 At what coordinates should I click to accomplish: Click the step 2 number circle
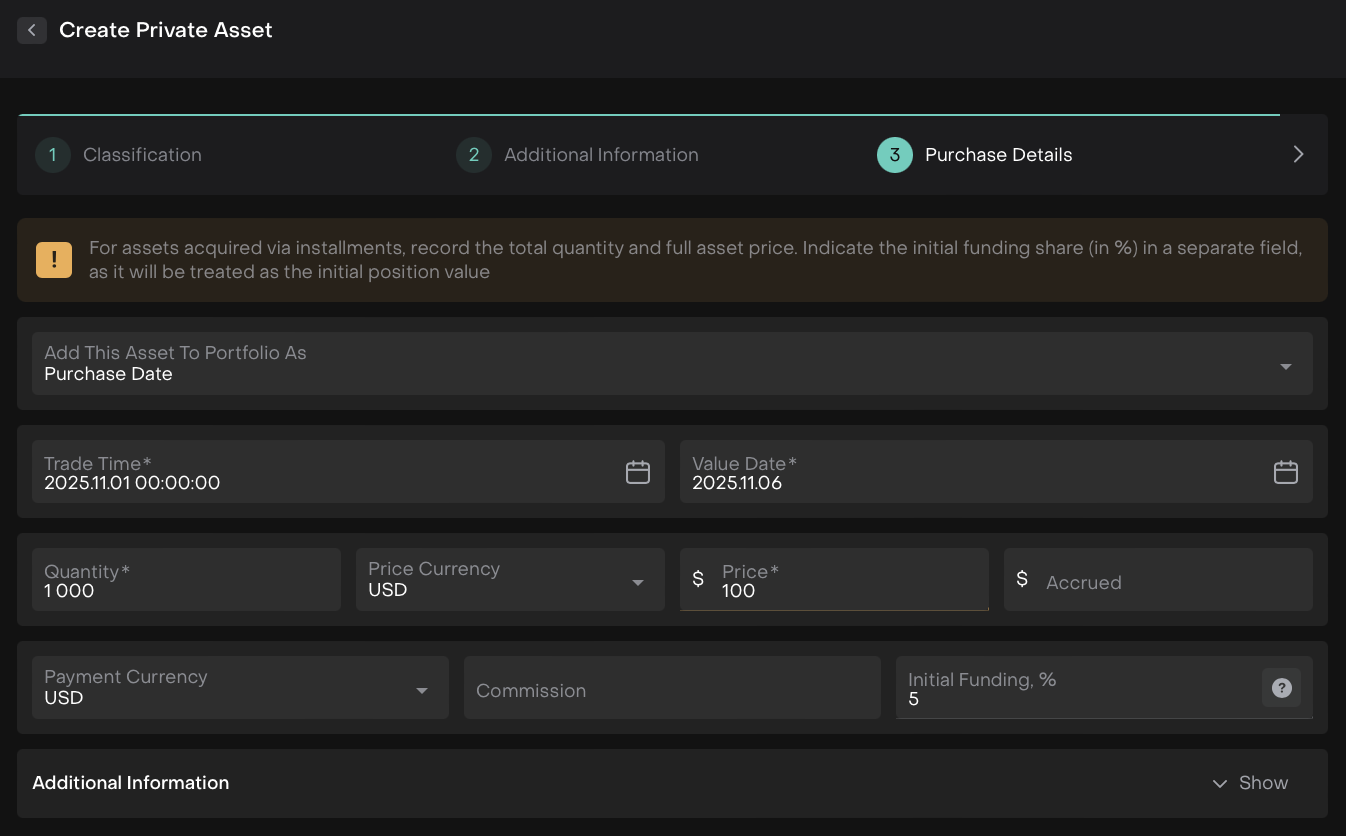tap(473, 155)
